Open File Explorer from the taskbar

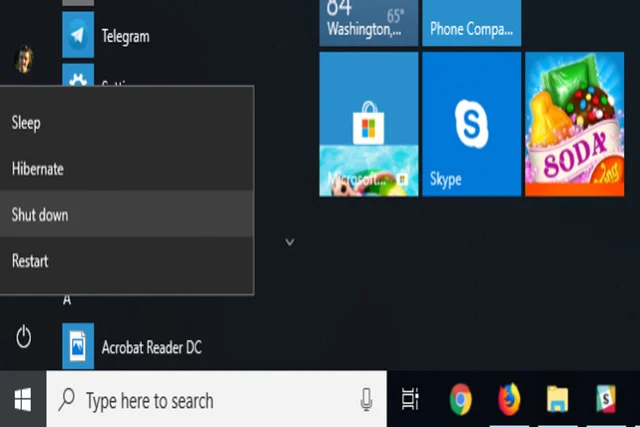[x=557, y=399]
